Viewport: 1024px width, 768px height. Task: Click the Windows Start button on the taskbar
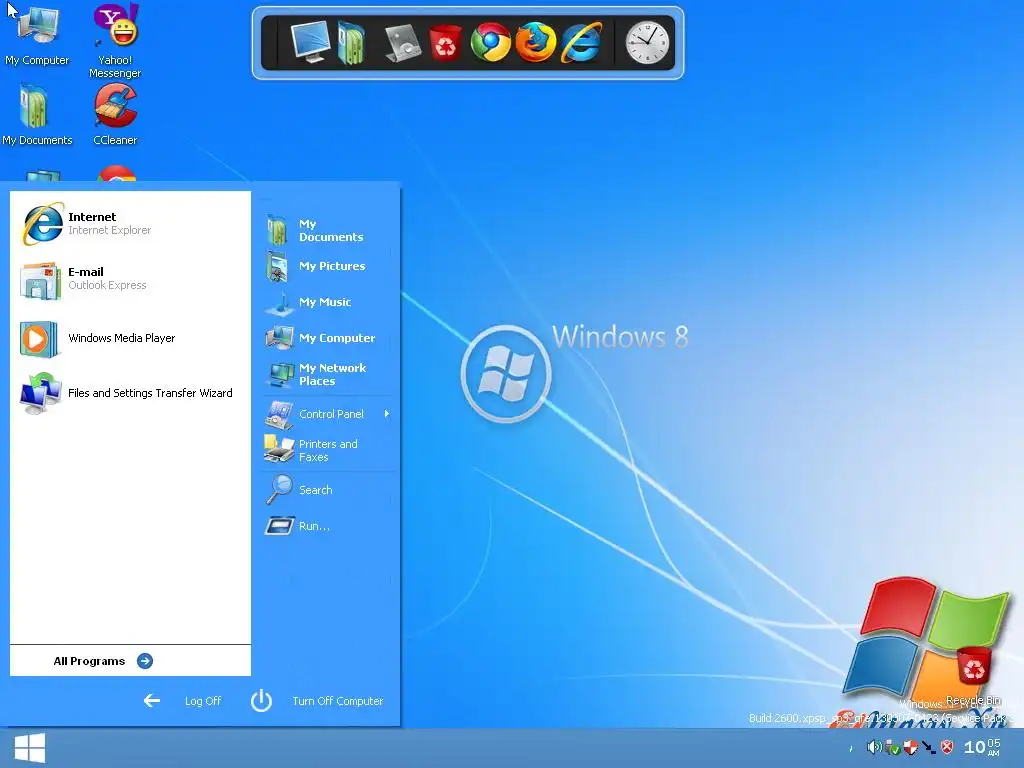(x=29, y=748)
